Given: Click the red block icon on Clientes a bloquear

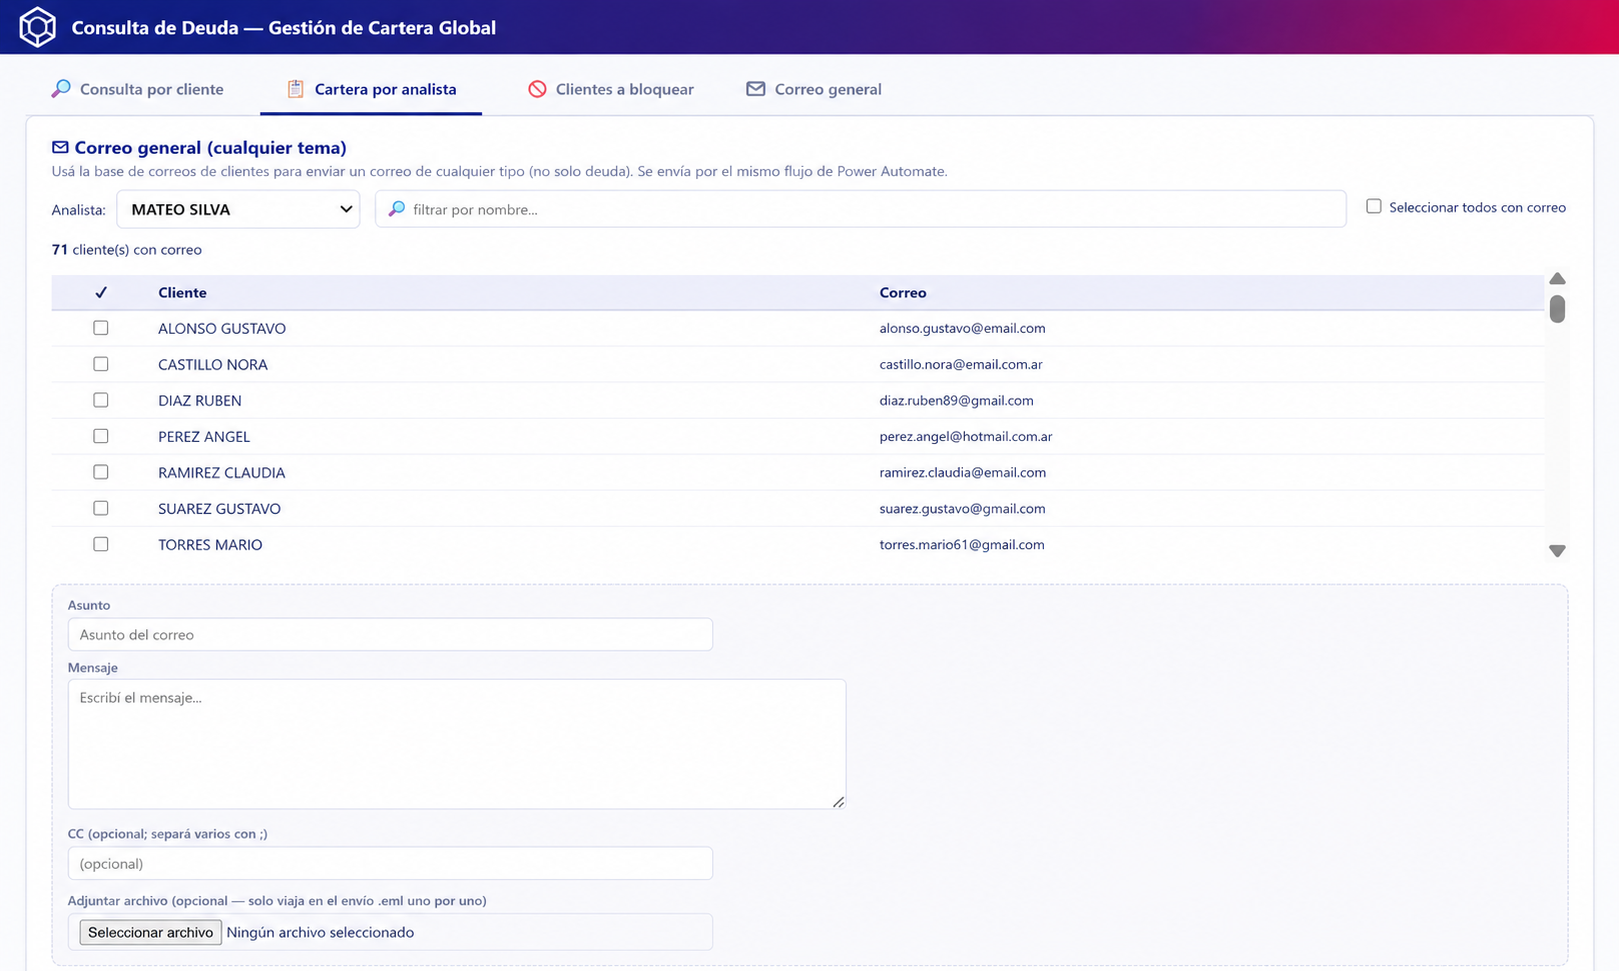Looking at the screenshot, I should tap(537, 89).
